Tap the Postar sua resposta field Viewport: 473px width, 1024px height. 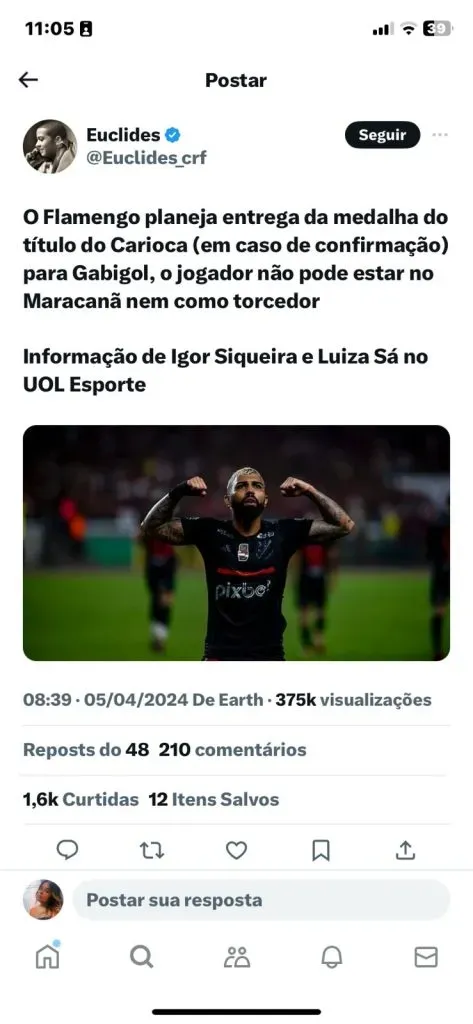(x=261, y=900)
